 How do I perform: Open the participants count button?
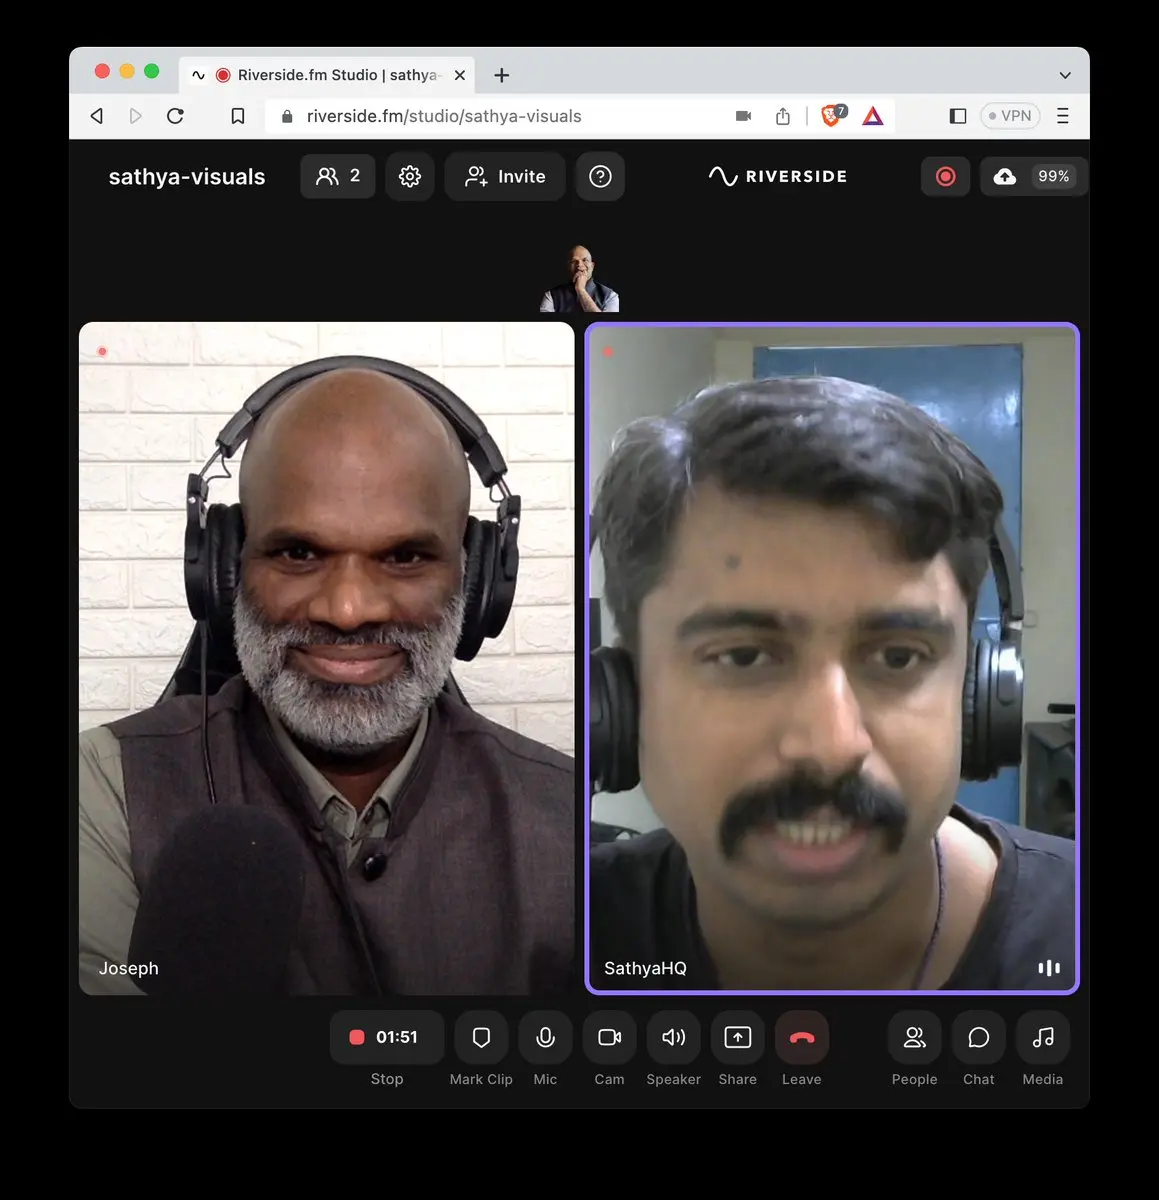(x=338, y=177)
